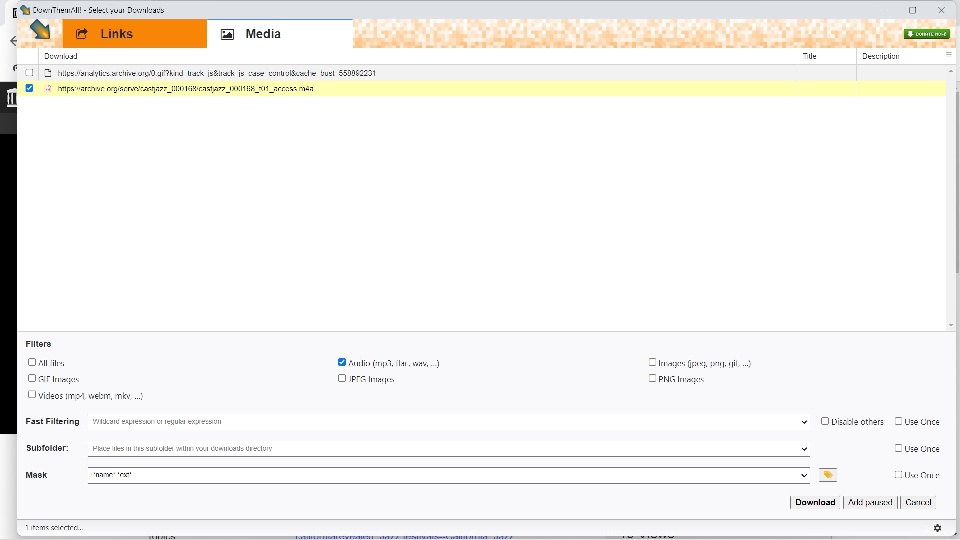This screenshot has width=960, height=540.
Task: Expand the Subfolder dropdown arrow
Action: [x=805, y=449]
